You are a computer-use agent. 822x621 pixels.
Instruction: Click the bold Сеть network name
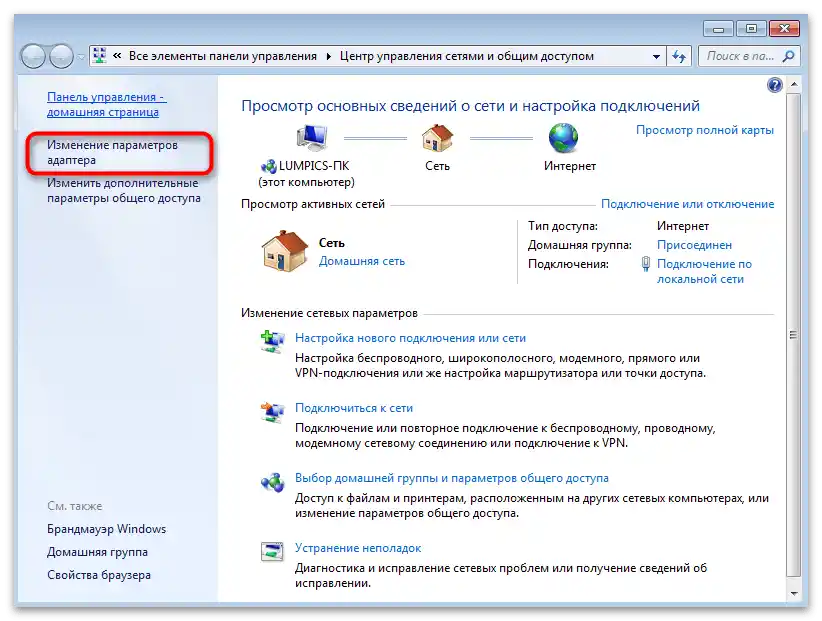(332, 243)
